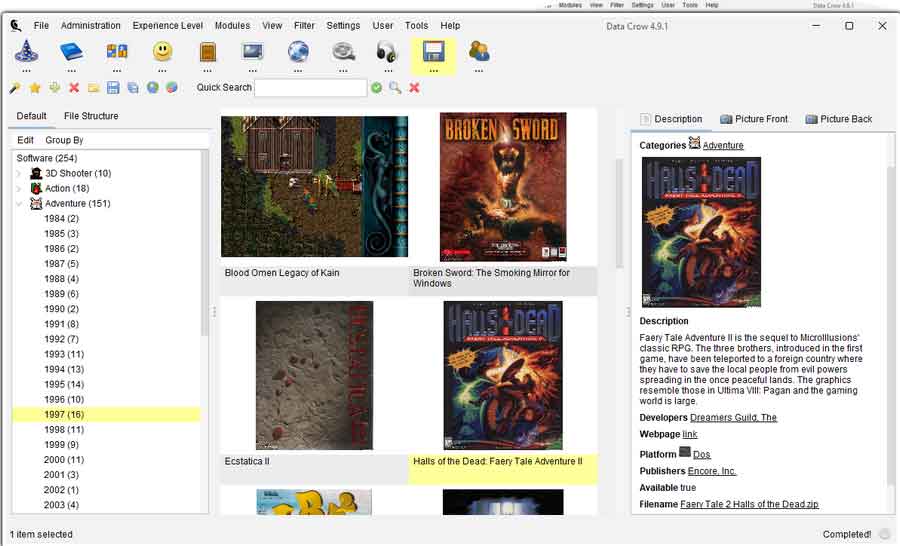Click the card view vertical scrollbar
The image size is (900, 546).
tap(619, 212)
